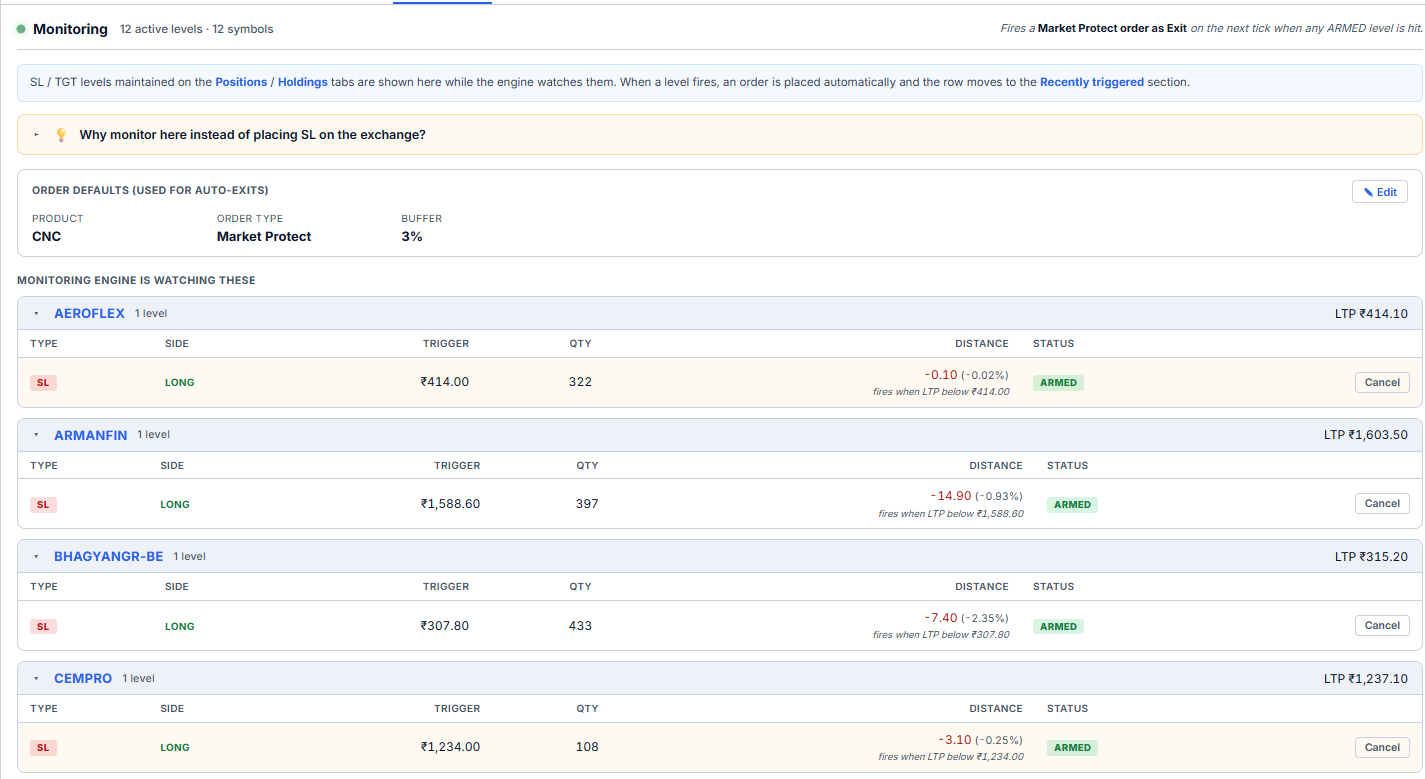Click the ARMANFIN trigger price ₹1,588.60
The width and height of the screenshot is (1425, 779).
(x=450, y=504)
